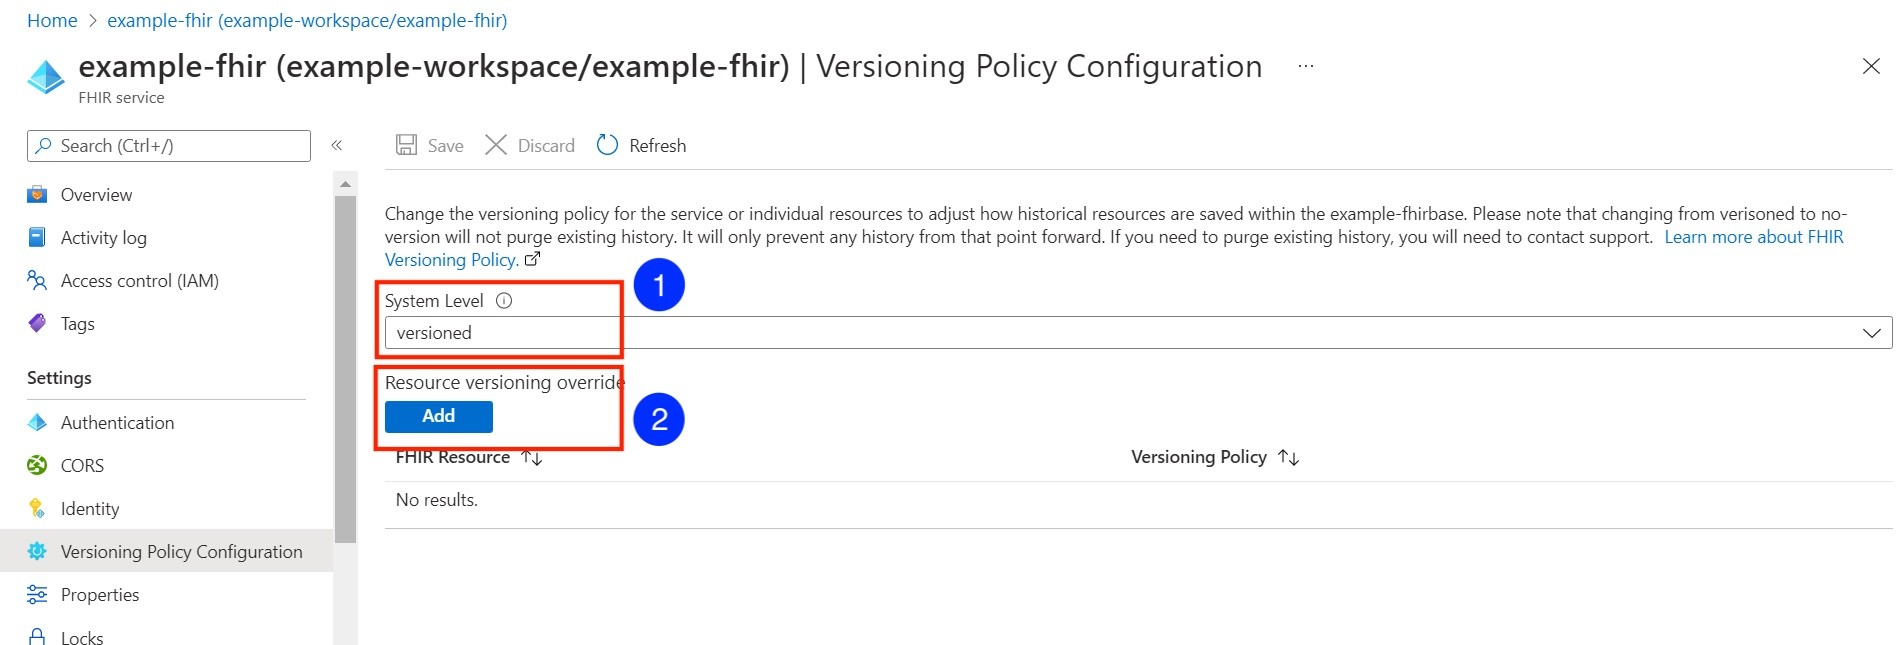1902x645 pixels.
Task: Sort by FHIR Resource column arrows
Action: tap(532, 458)
